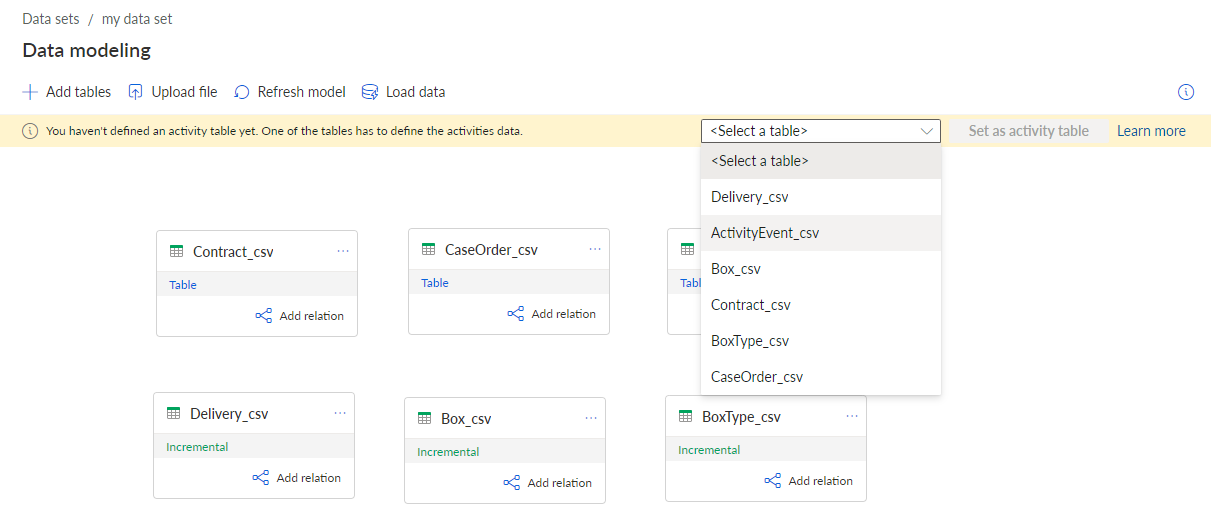Click the Add tables plus icon
This screenshot has width=1211, height=530.
click(30, 92)
